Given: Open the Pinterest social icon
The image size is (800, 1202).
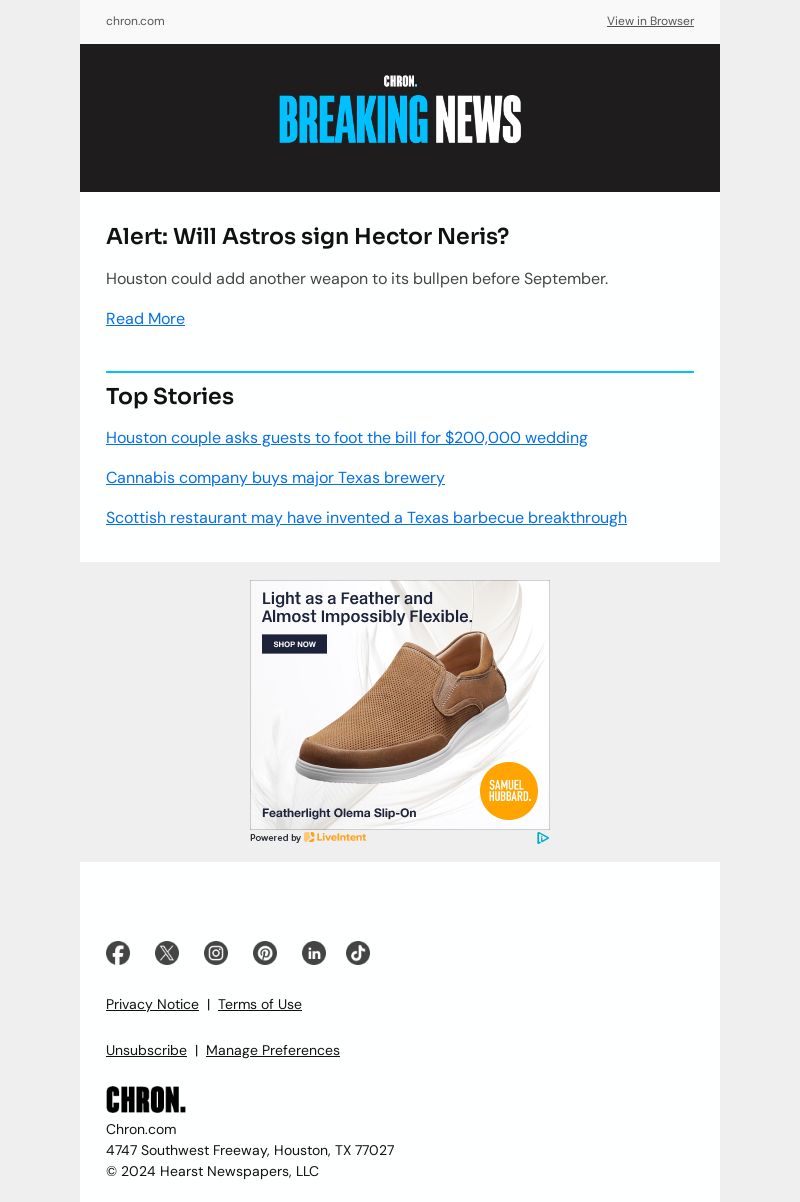Looking at the screenshot, I should [x=265, y=953].
